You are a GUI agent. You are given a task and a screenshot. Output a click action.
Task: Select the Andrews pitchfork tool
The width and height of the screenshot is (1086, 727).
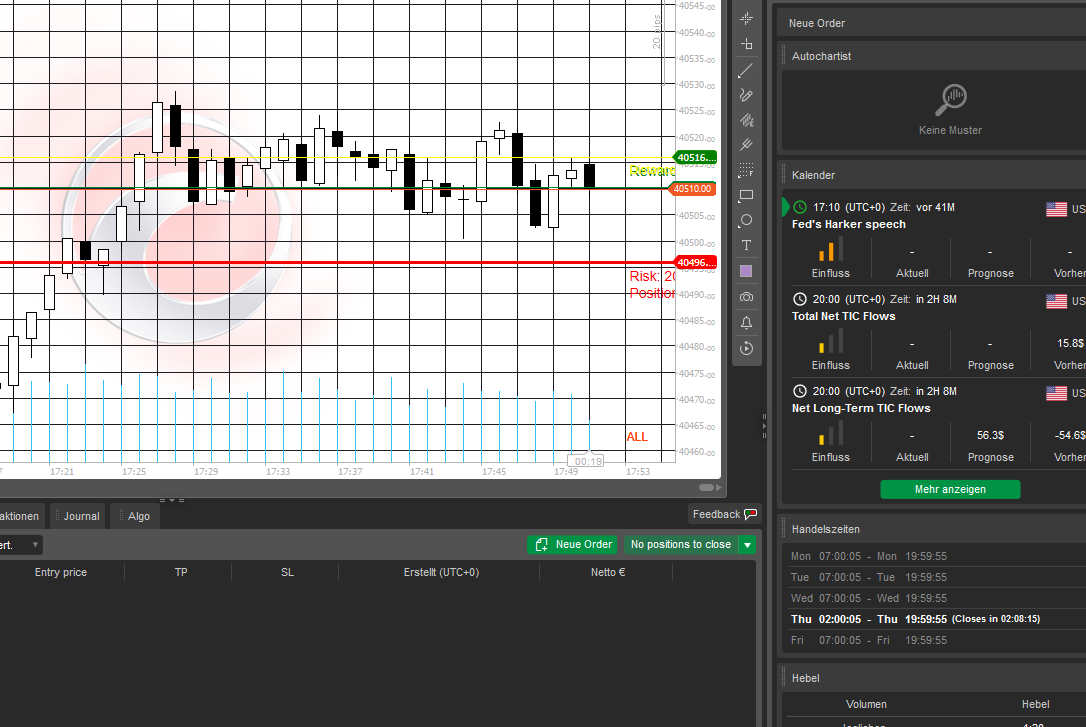pos(746,145)
